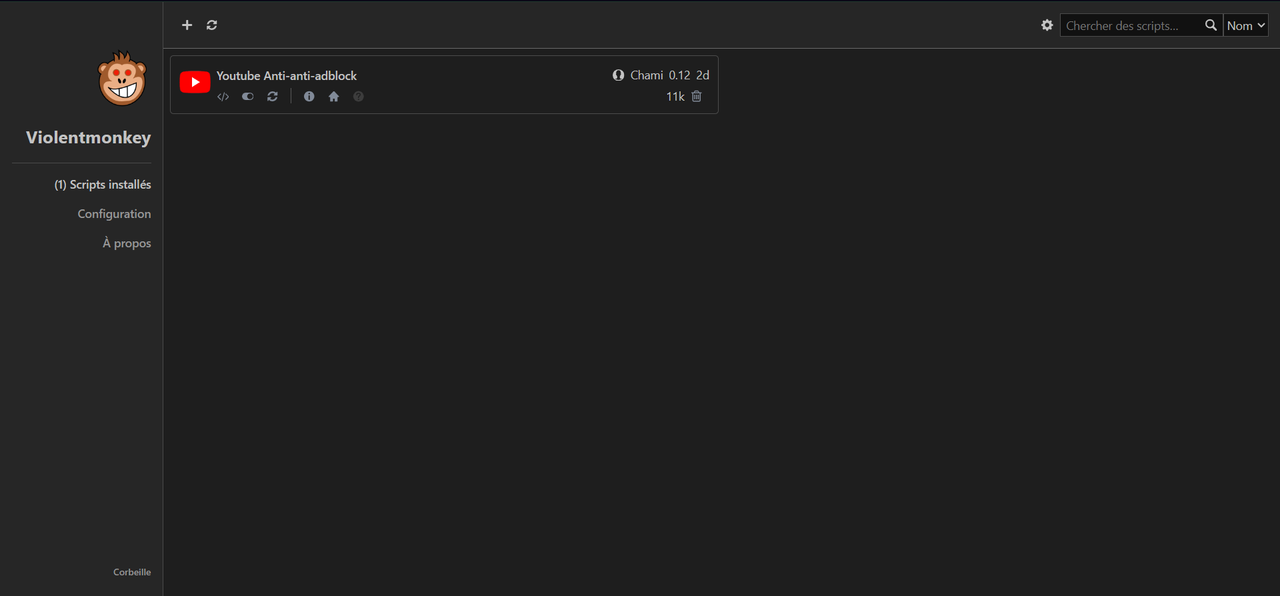
Task: Open the Corbeille trash link
Action: tap(132, 572)
